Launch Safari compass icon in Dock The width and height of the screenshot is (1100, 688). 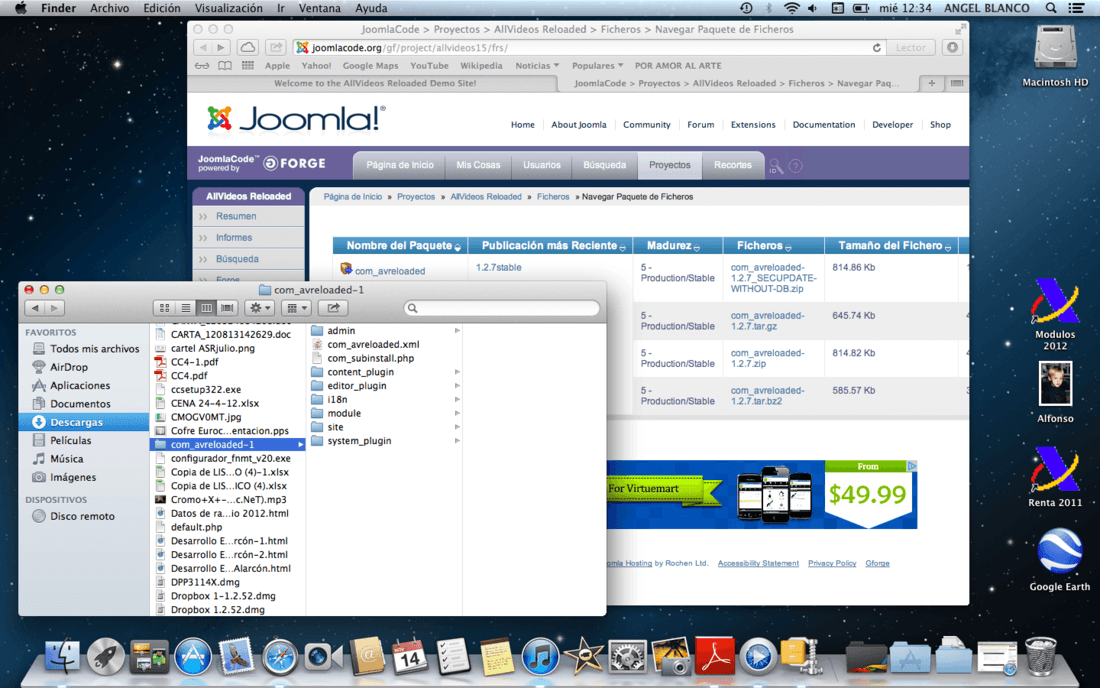coord(280,657)
